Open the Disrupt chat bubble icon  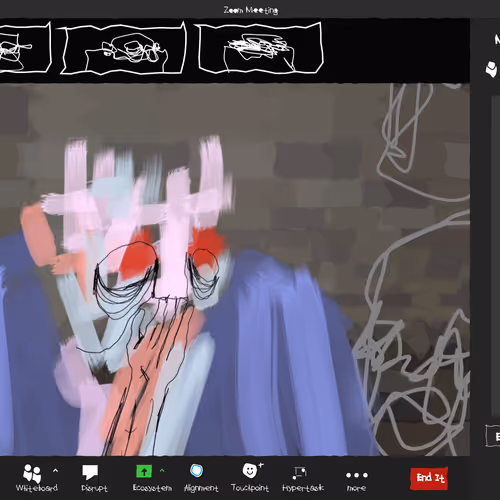click(x=90, y=472)
